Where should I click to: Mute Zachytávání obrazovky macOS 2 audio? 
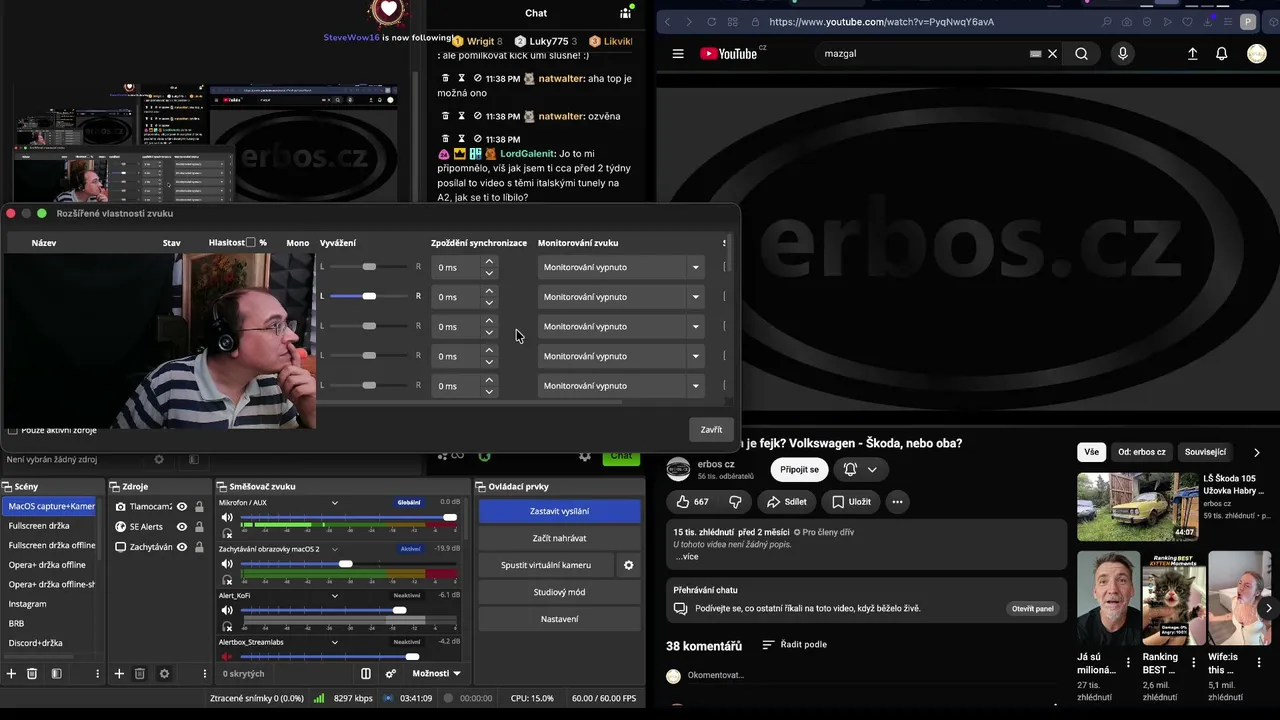[227, 564]
